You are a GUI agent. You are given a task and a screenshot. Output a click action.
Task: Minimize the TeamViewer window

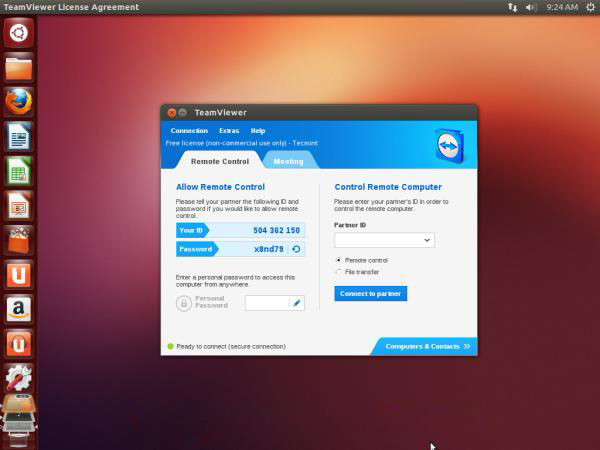click(x=183, y=112)
